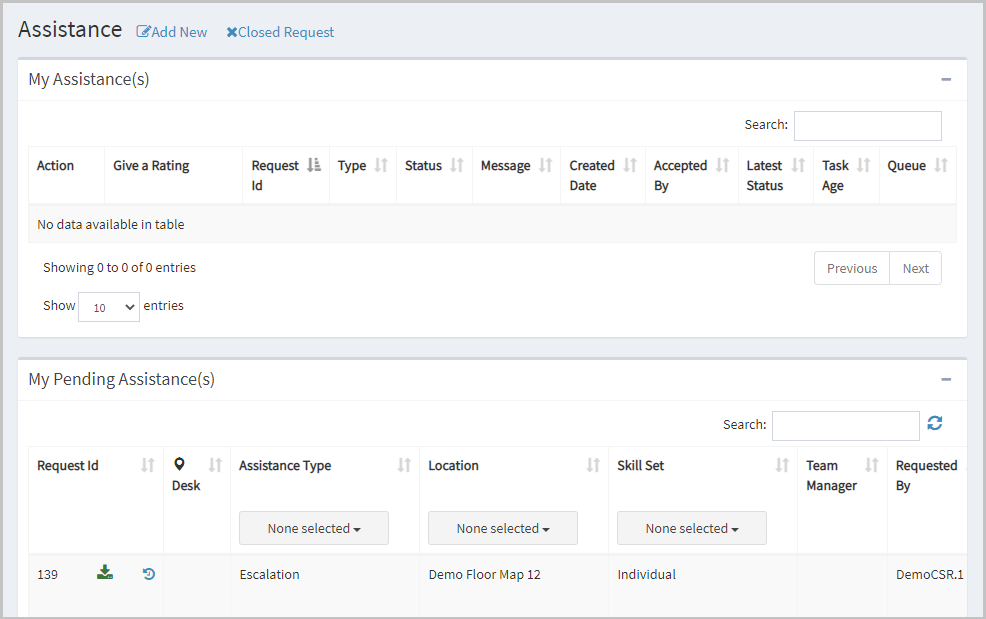Open the Show entries count dropdown

pyautogui.click(x=109, y=307)
